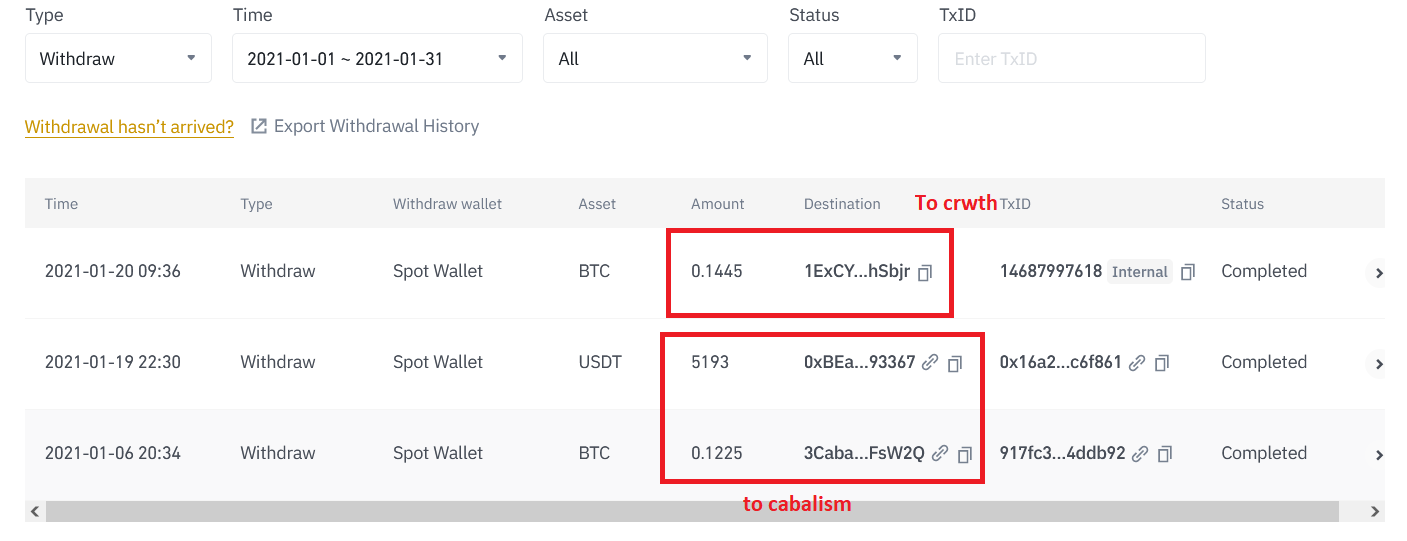Copy destination address 3Caba...FsW2Q
The width and height of the screenshot is (1407, 541).
(x=965, y=454)
